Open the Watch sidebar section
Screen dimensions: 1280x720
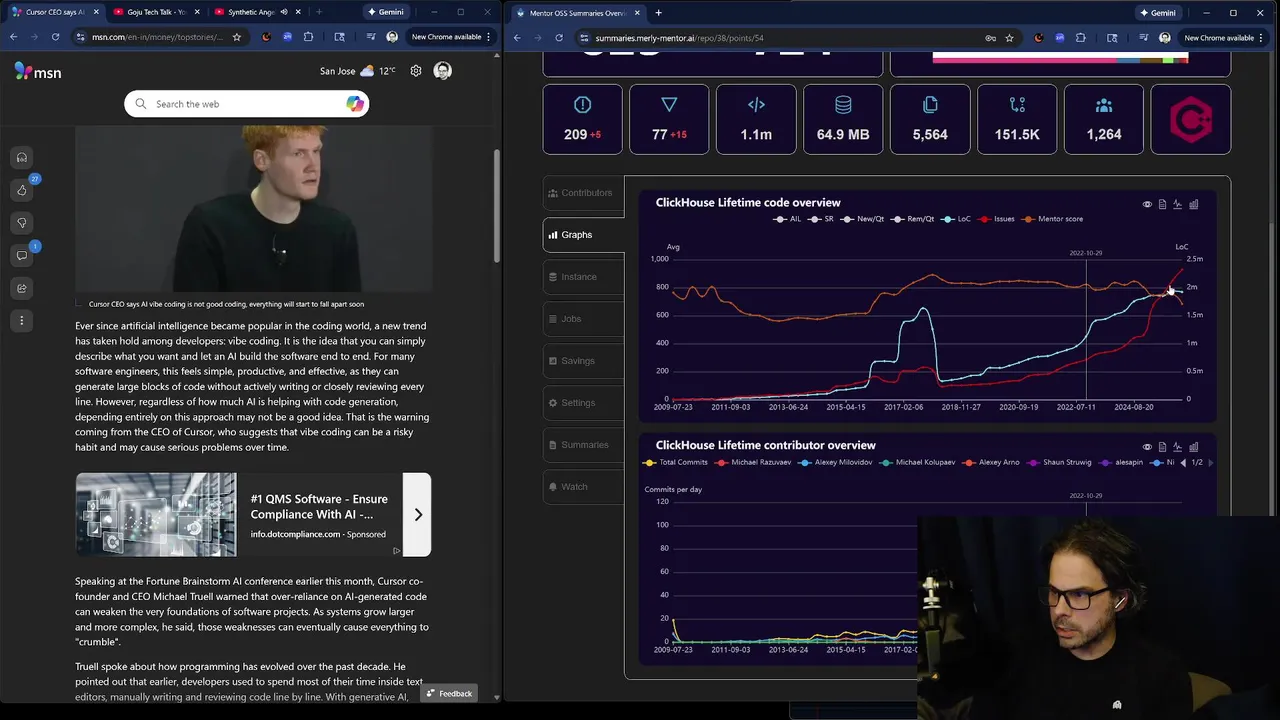tap(583, 487)
